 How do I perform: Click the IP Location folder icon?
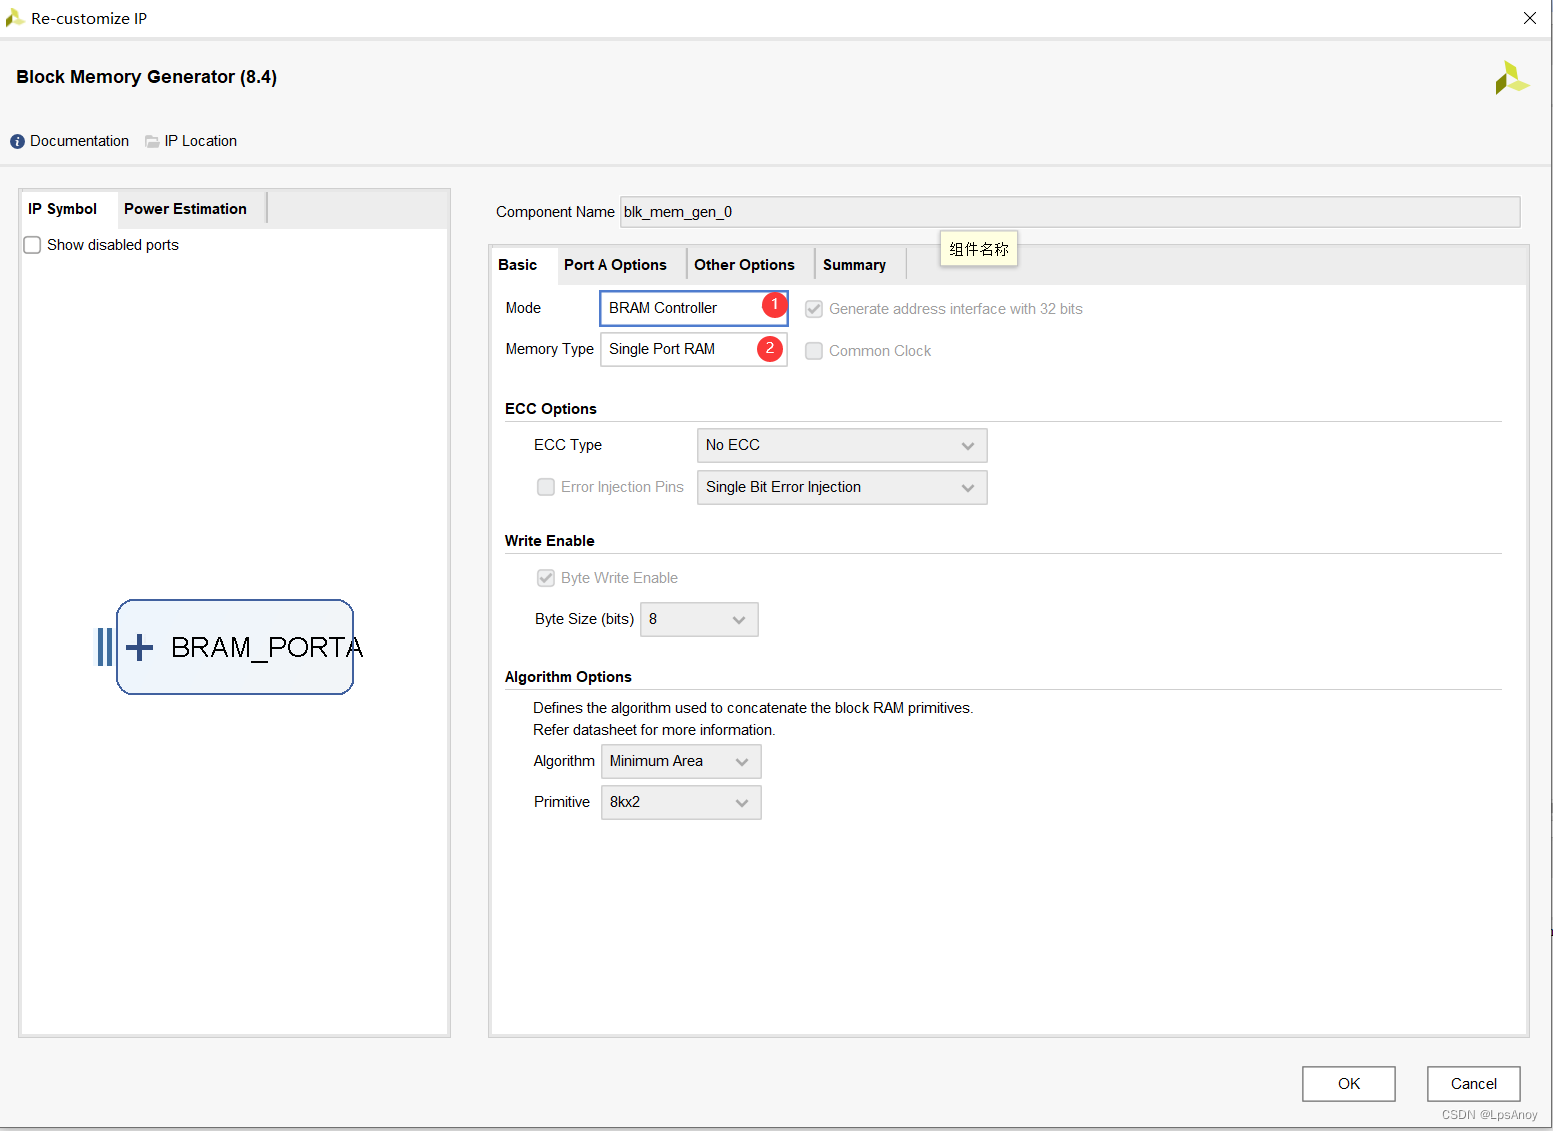coord(152,142)
